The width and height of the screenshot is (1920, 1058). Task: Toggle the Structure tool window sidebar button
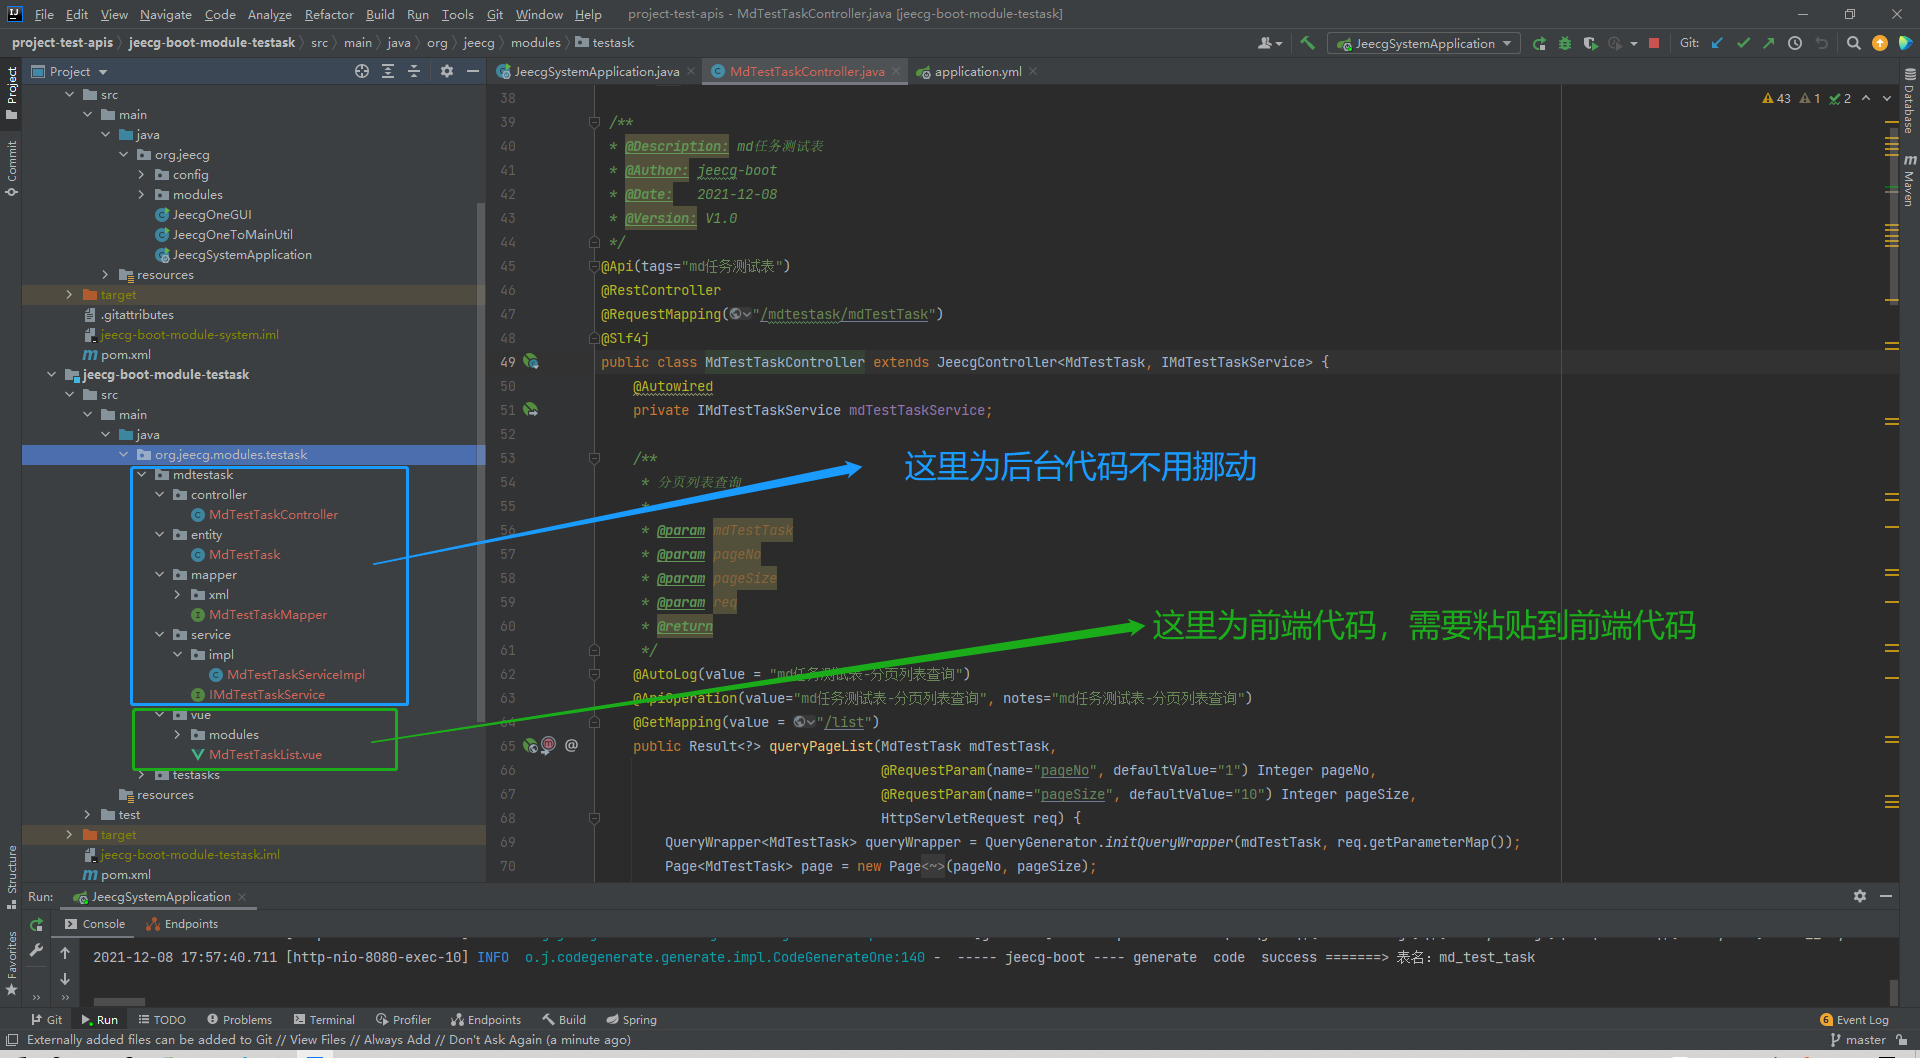[x=11, y=877]
